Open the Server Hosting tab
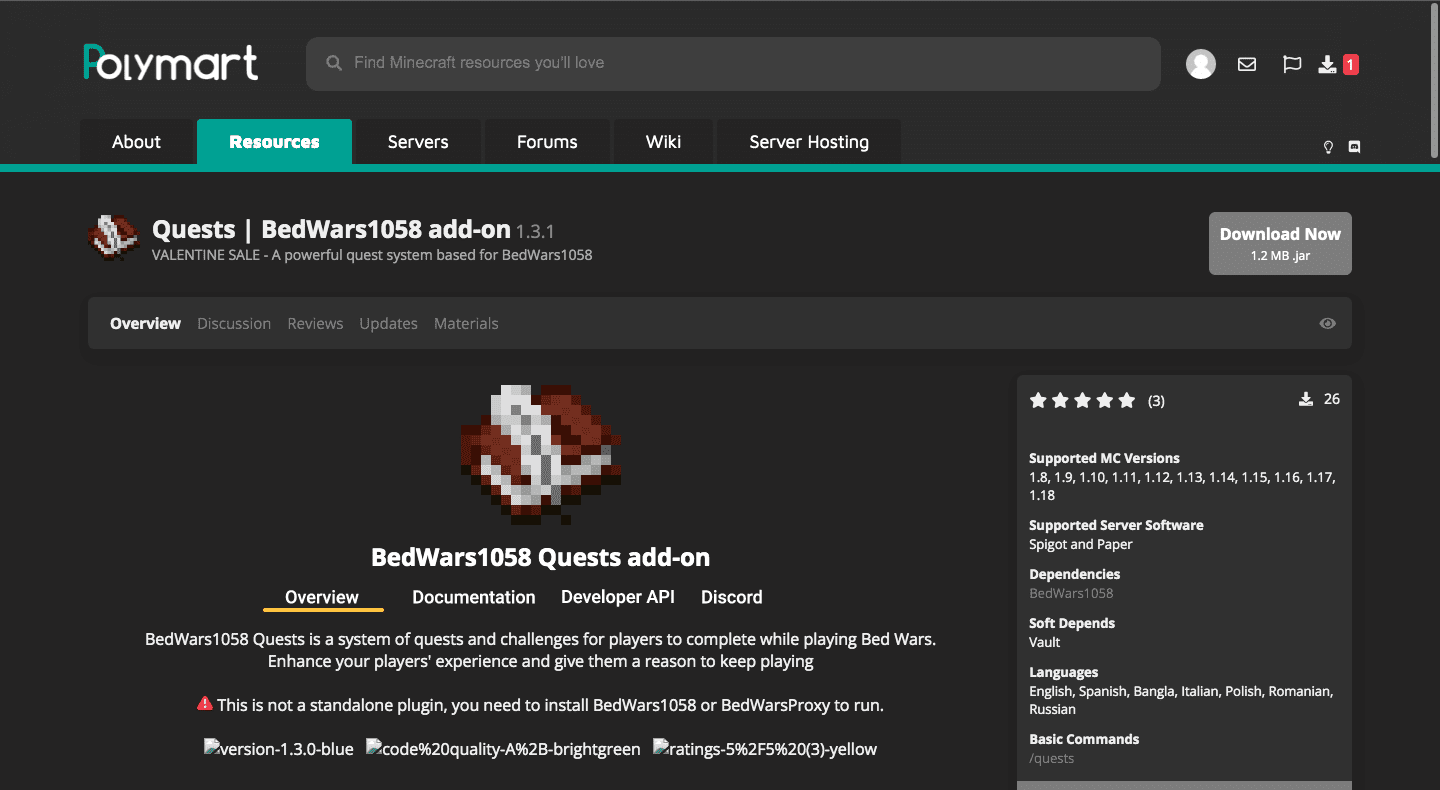 pos(809,141)
